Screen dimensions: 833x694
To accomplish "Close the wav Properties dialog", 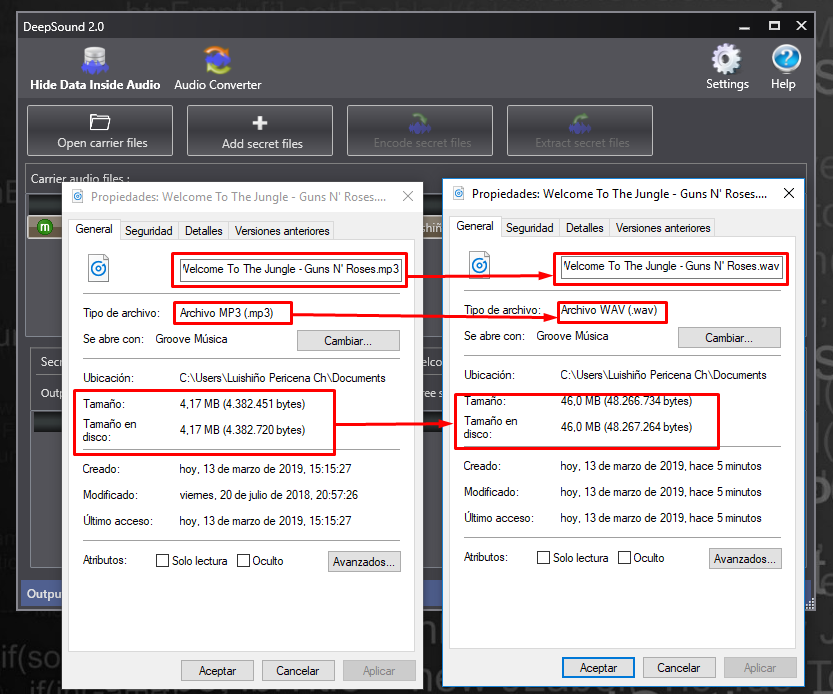I will point(789,193).
